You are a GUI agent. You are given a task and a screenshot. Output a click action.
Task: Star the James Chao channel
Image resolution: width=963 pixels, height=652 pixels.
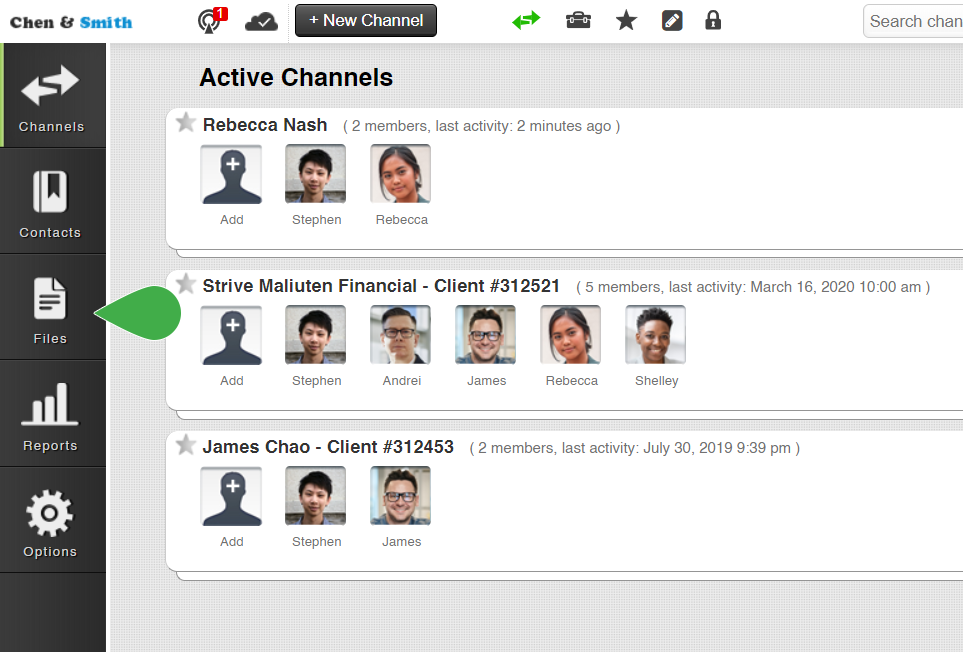185,444
